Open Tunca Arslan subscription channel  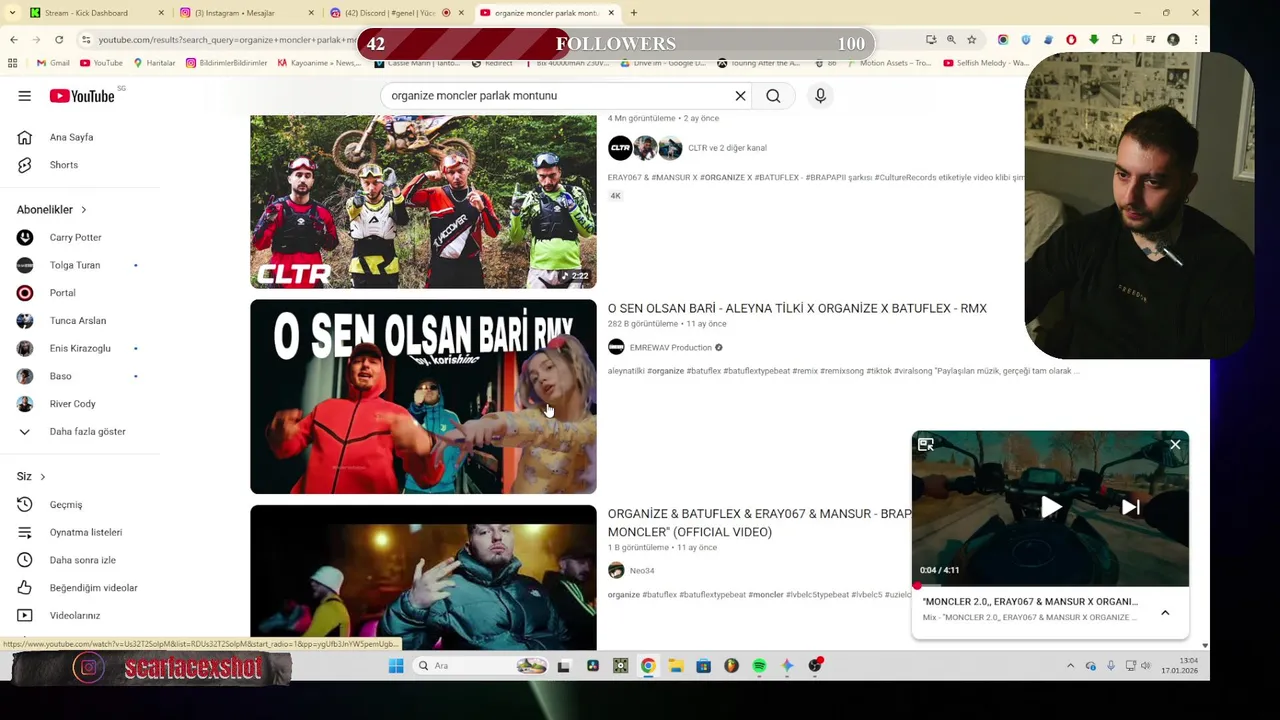point(80,321)
